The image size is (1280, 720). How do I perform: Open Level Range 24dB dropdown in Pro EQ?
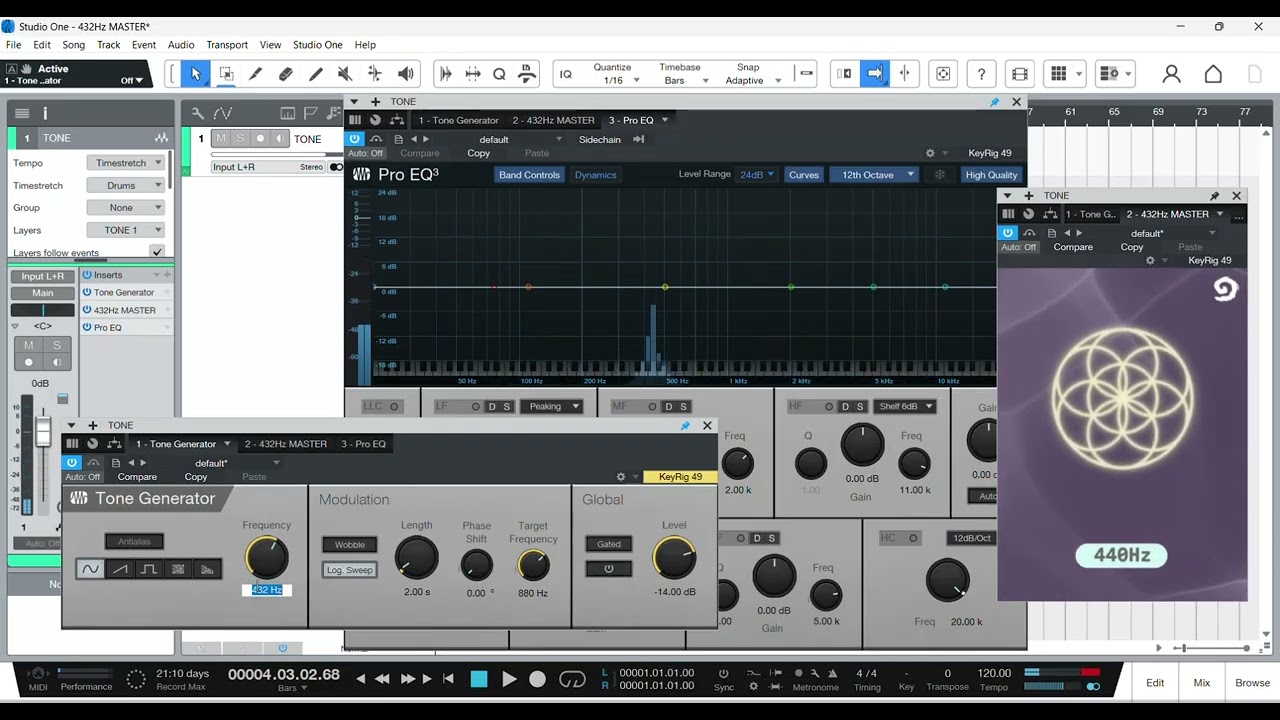point(756,175)
